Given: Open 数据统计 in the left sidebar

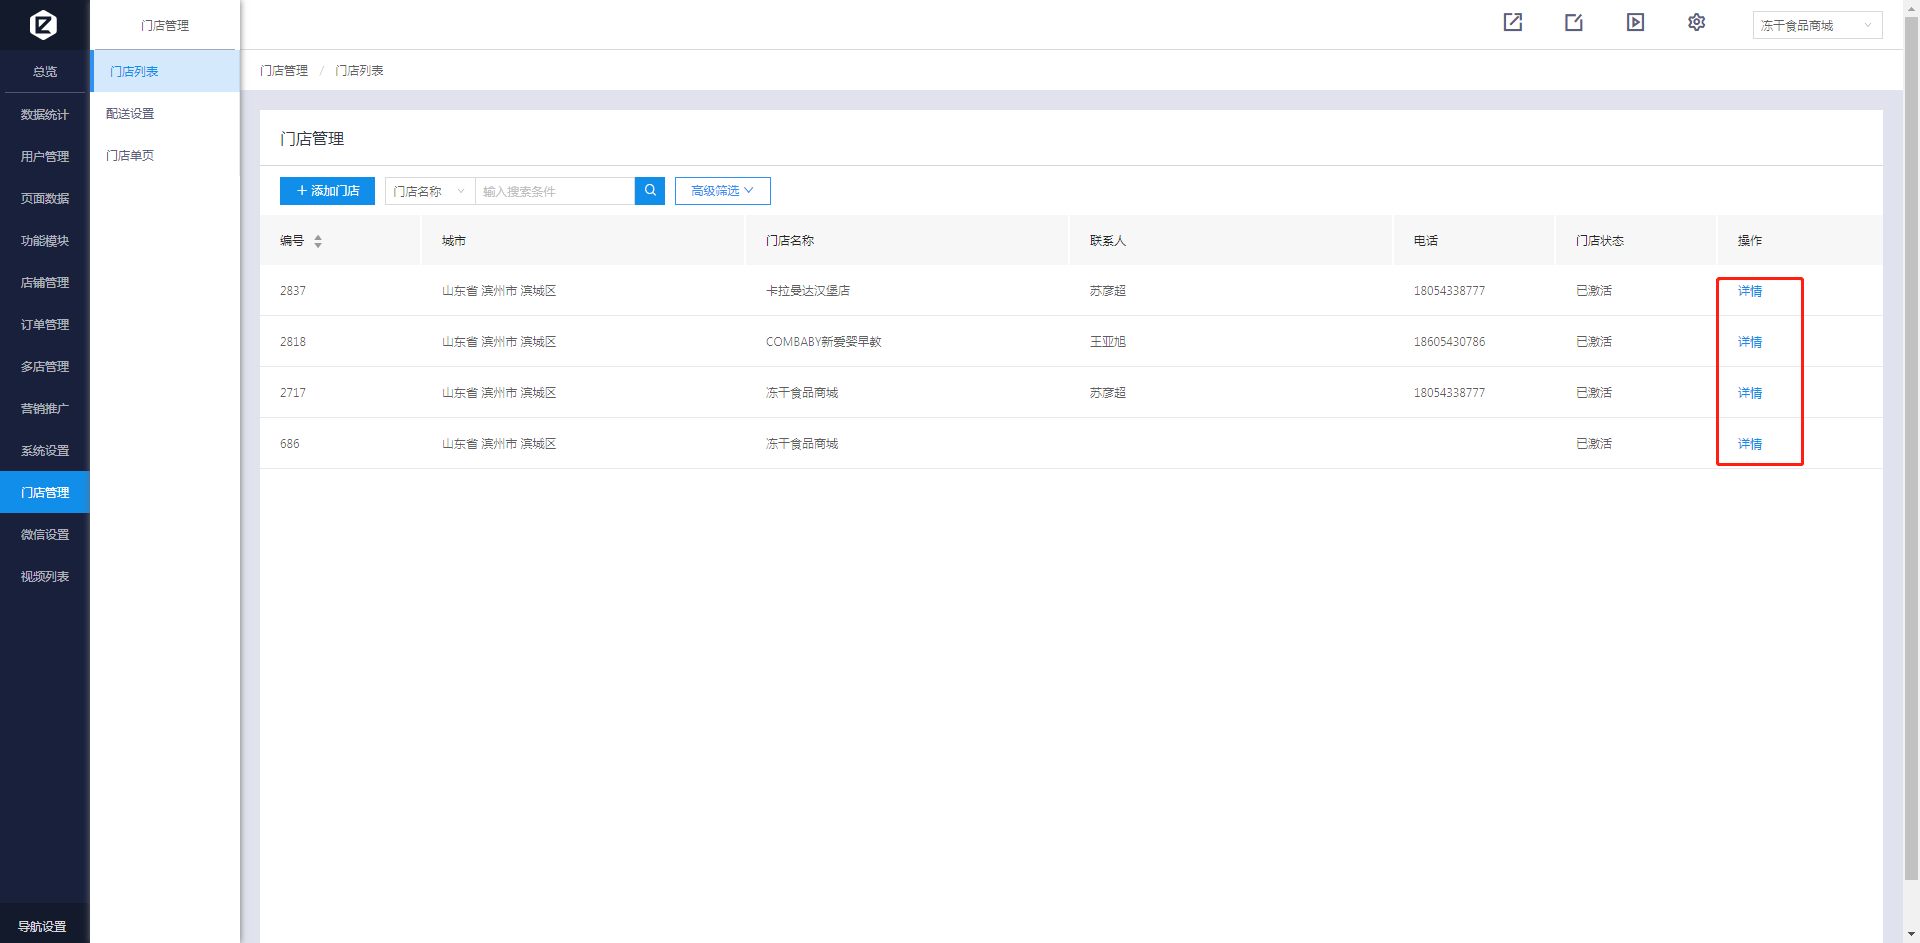Looking at the screenshot, I should [x=45, y=115].
